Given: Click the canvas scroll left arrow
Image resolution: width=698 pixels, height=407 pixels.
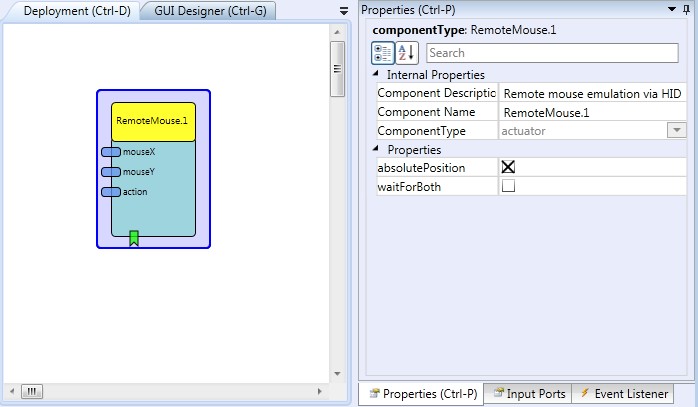Looking at the screenshot, I should pyautogui.click(x=12, y=391).
